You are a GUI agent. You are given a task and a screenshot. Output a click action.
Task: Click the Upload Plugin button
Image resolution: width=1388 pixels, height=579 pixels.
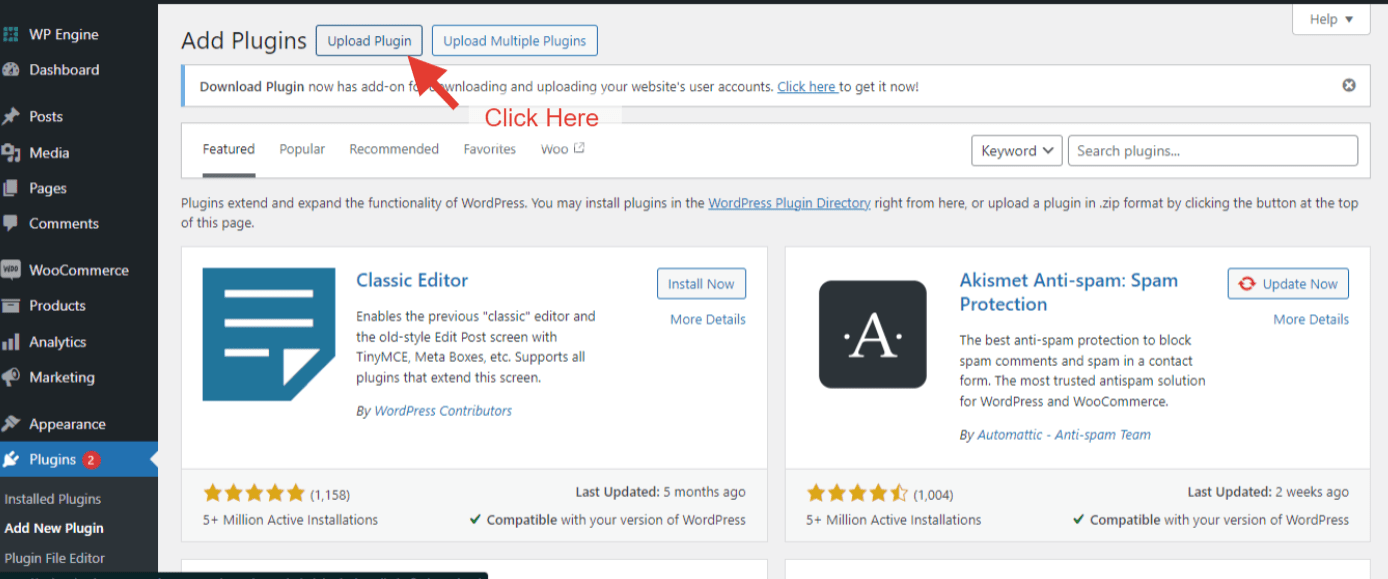point(369,41)
